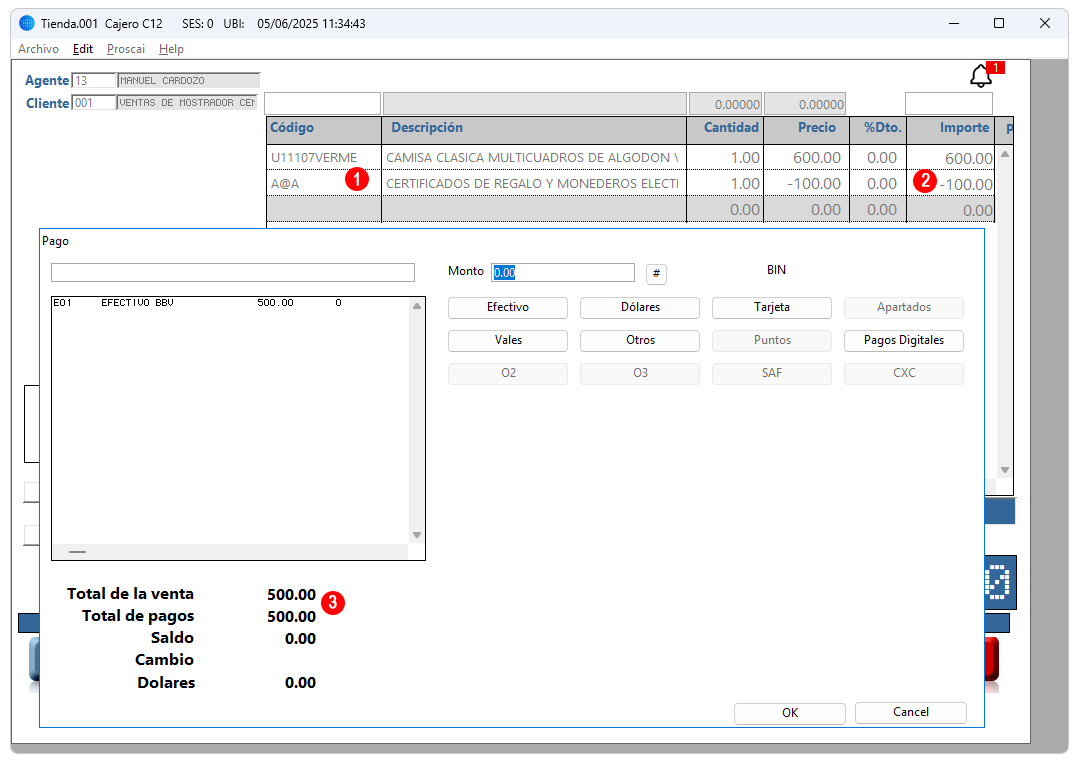Click the Importe column header

951,129
